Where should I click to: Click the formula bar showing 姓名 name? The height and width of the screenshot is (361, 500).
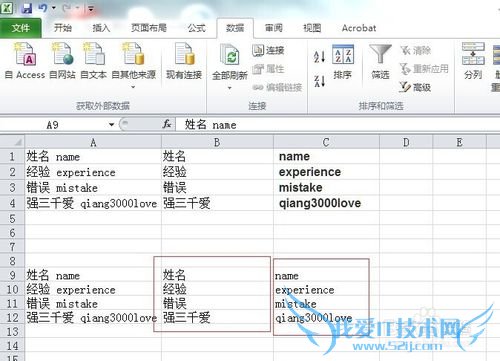(x=337, y=125)
